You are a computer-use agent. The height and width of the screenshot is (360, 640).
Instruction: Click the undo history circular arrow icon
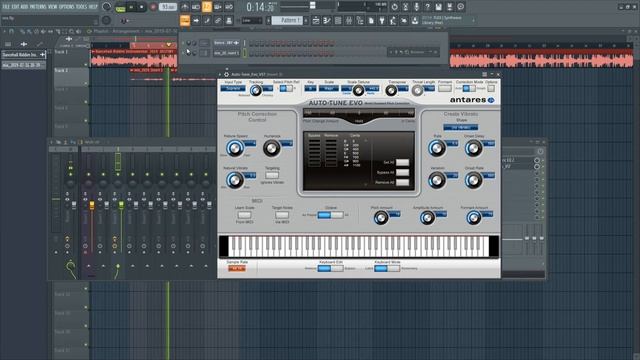(394, 7)
